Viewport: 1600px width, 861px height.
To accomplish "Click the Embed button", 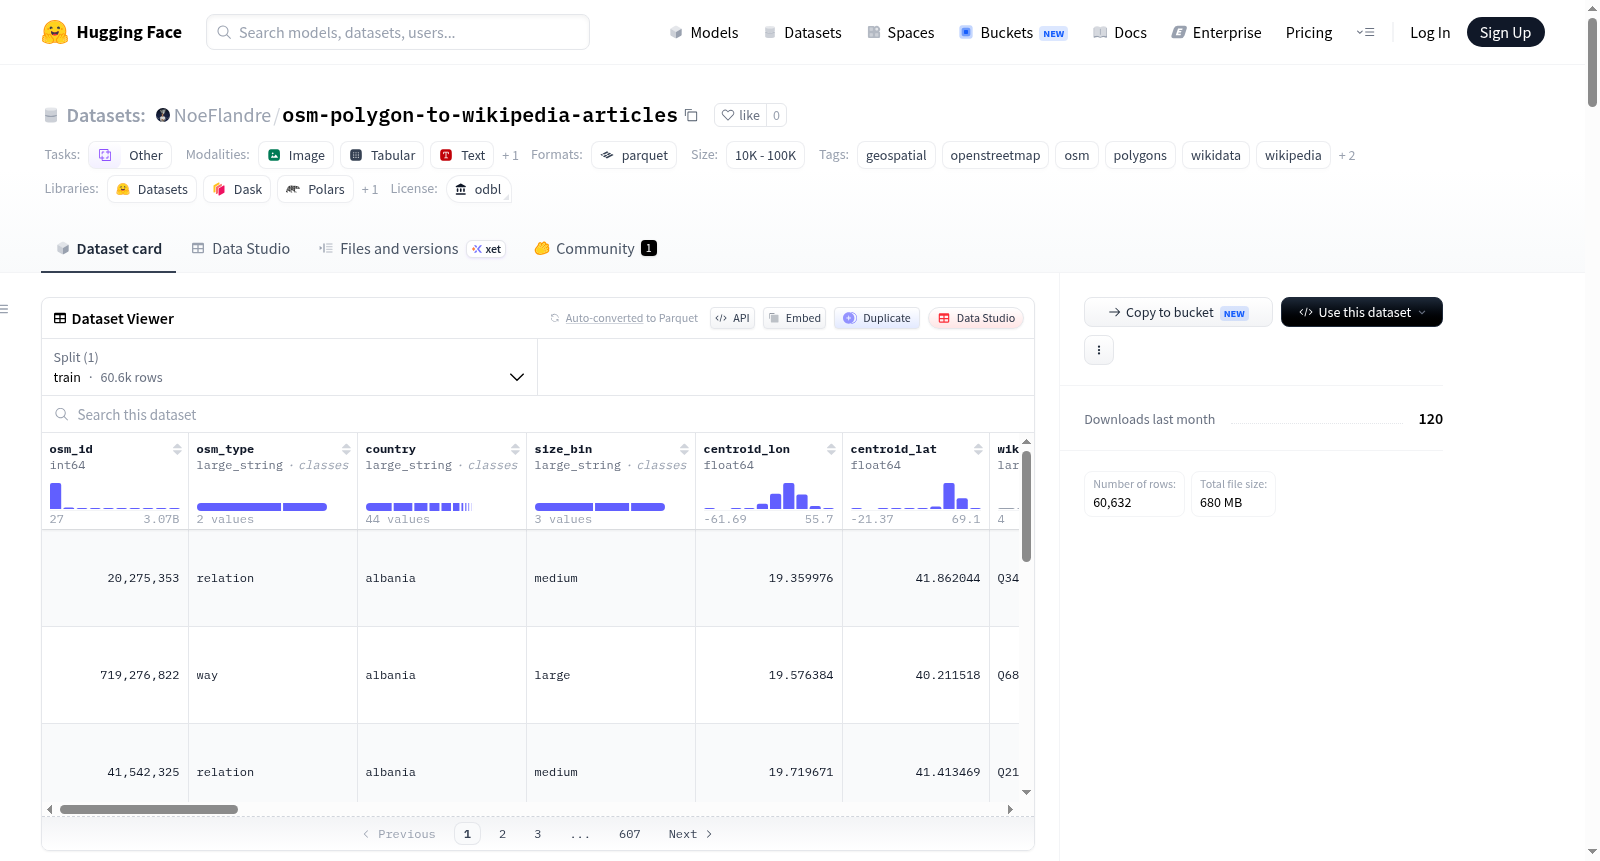I will [x=794, y=318].
